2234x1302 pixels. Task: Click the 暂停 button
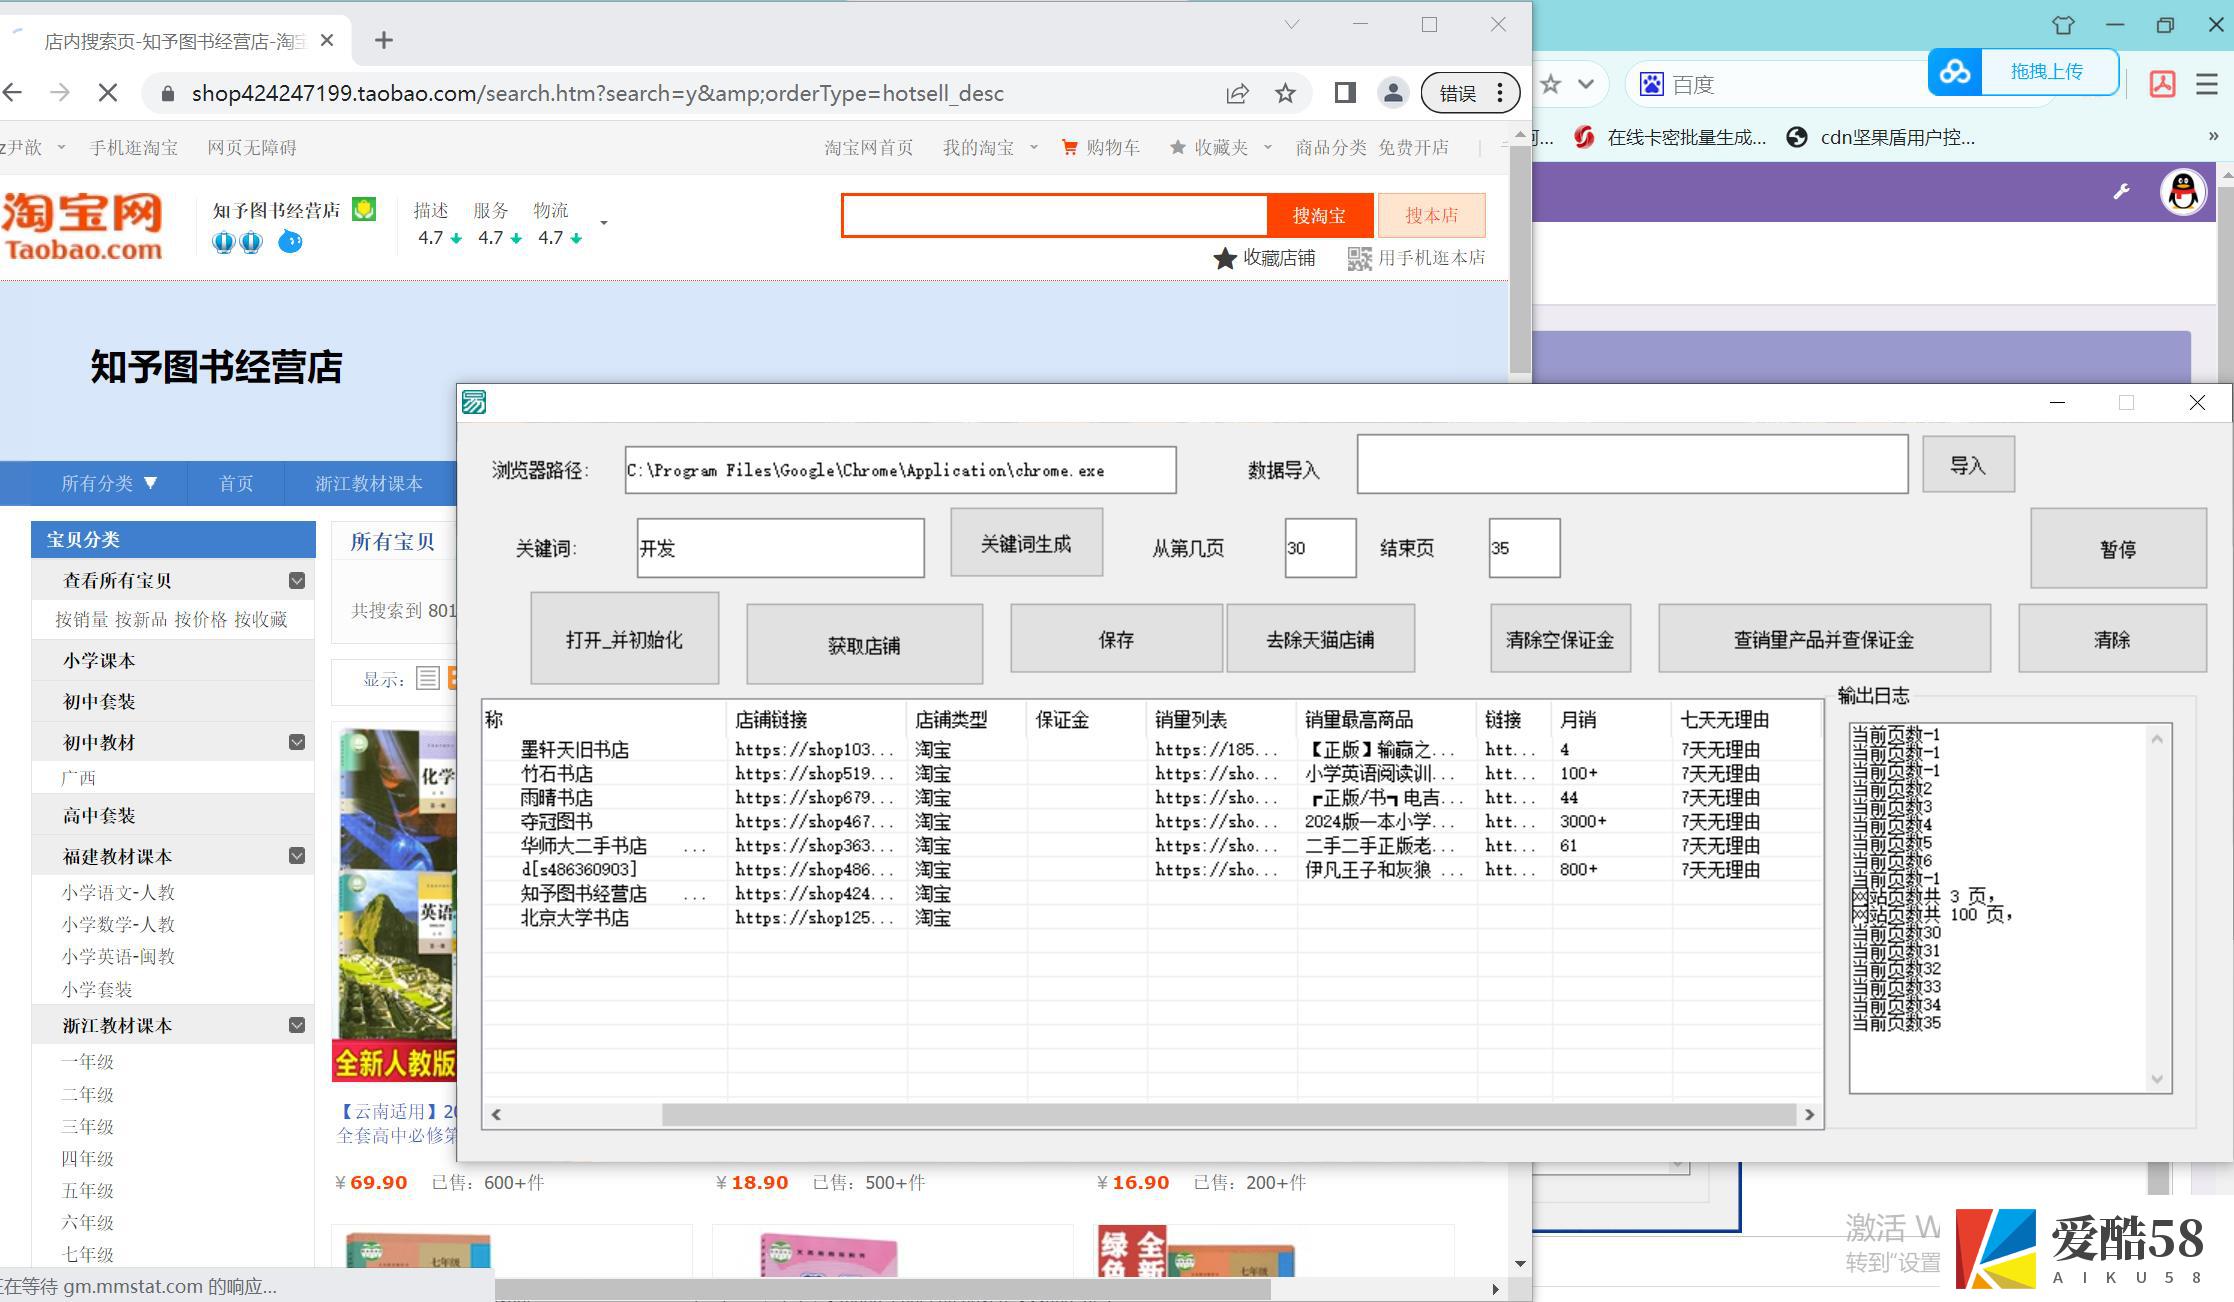tap(2118, 549)
